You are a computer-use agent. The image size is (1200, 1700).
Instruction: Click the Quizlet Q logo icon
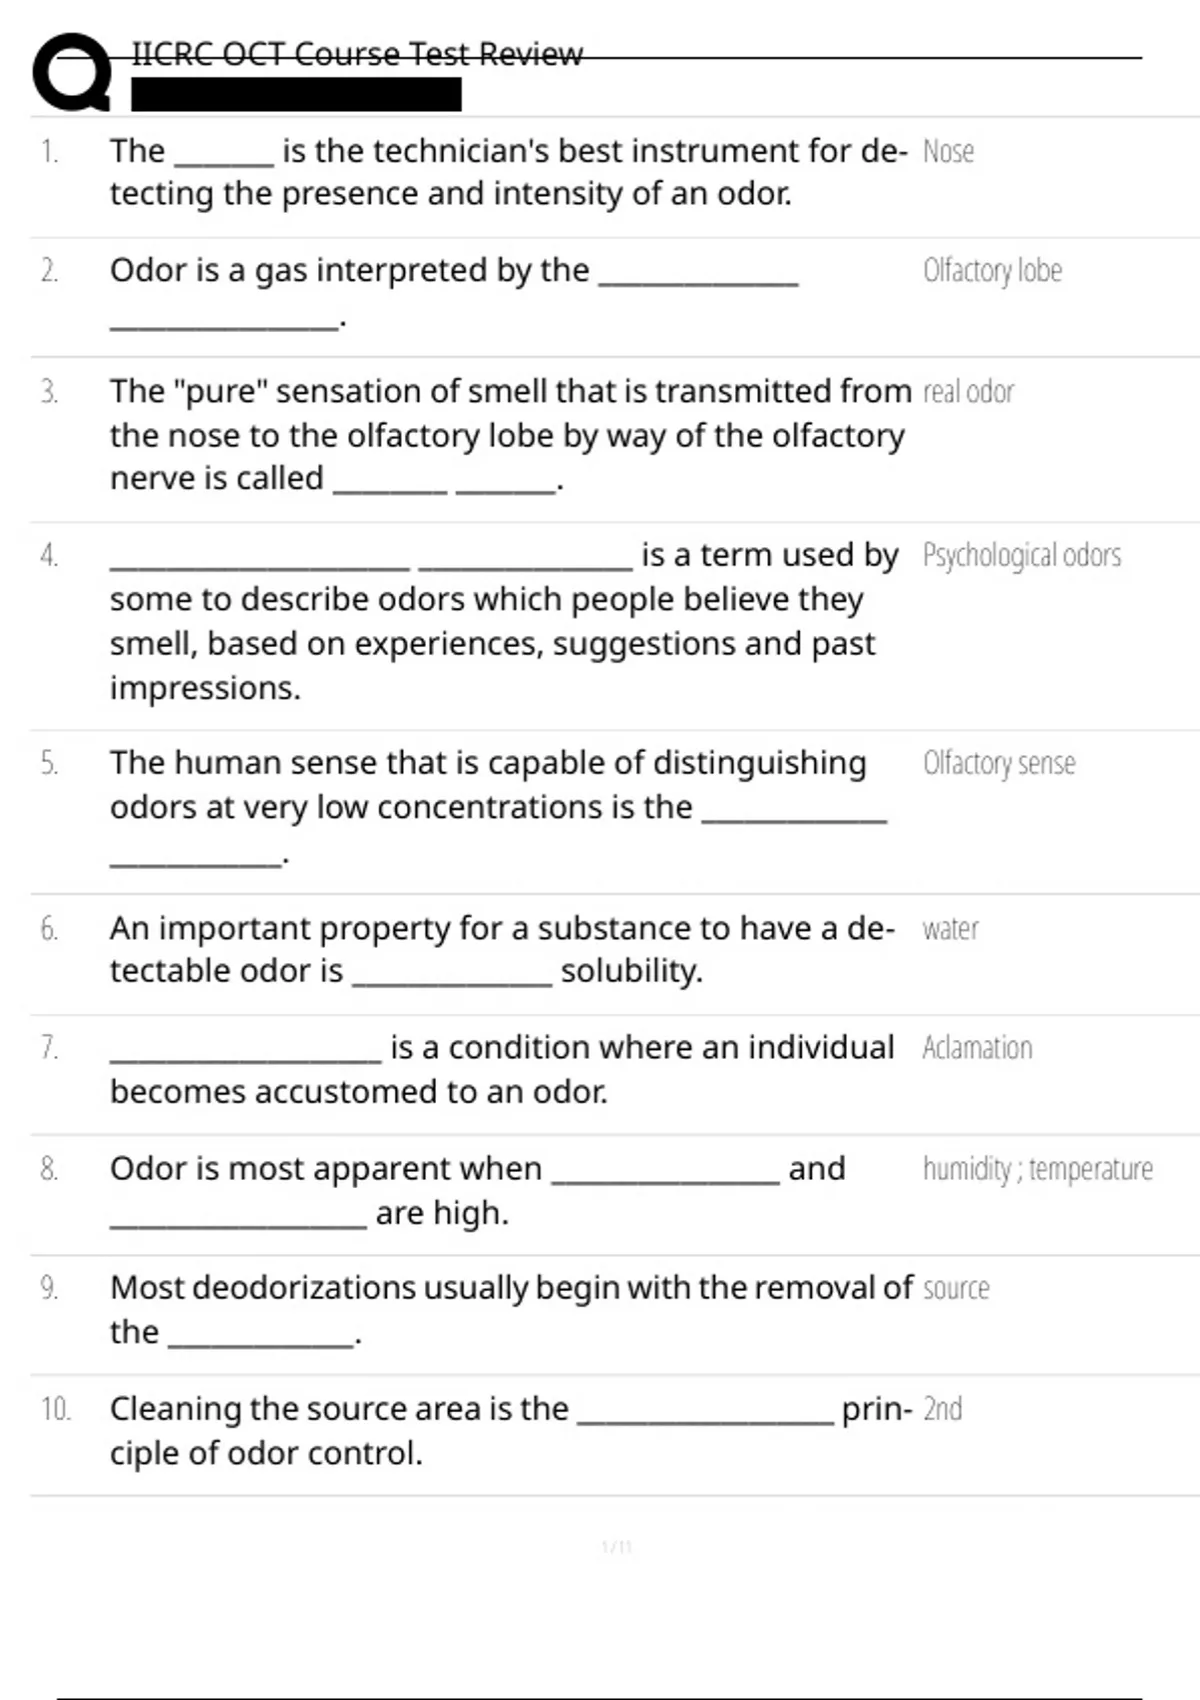click(x=71, y=72)
